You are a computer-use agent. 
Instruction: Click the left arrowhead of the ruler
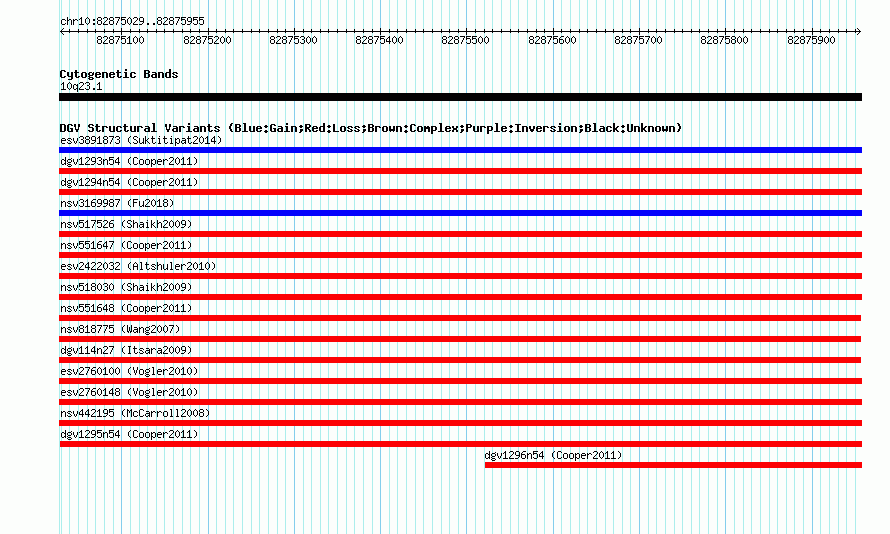pyautogui.click(x=62, y=31)
